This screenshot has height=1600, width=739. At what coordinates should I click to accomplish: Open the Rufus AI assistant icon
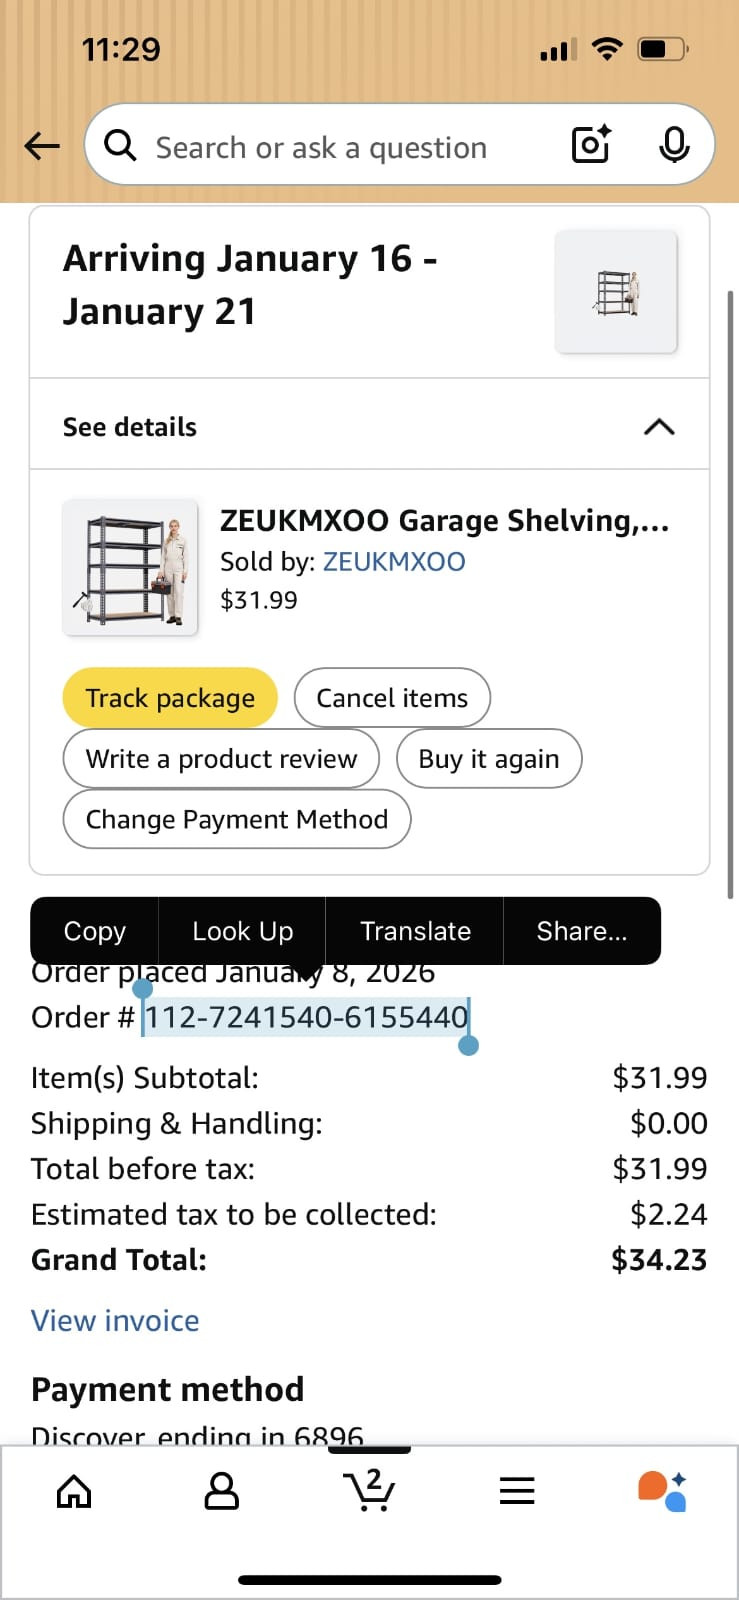pyautogui.click(x=662, y=1490)
